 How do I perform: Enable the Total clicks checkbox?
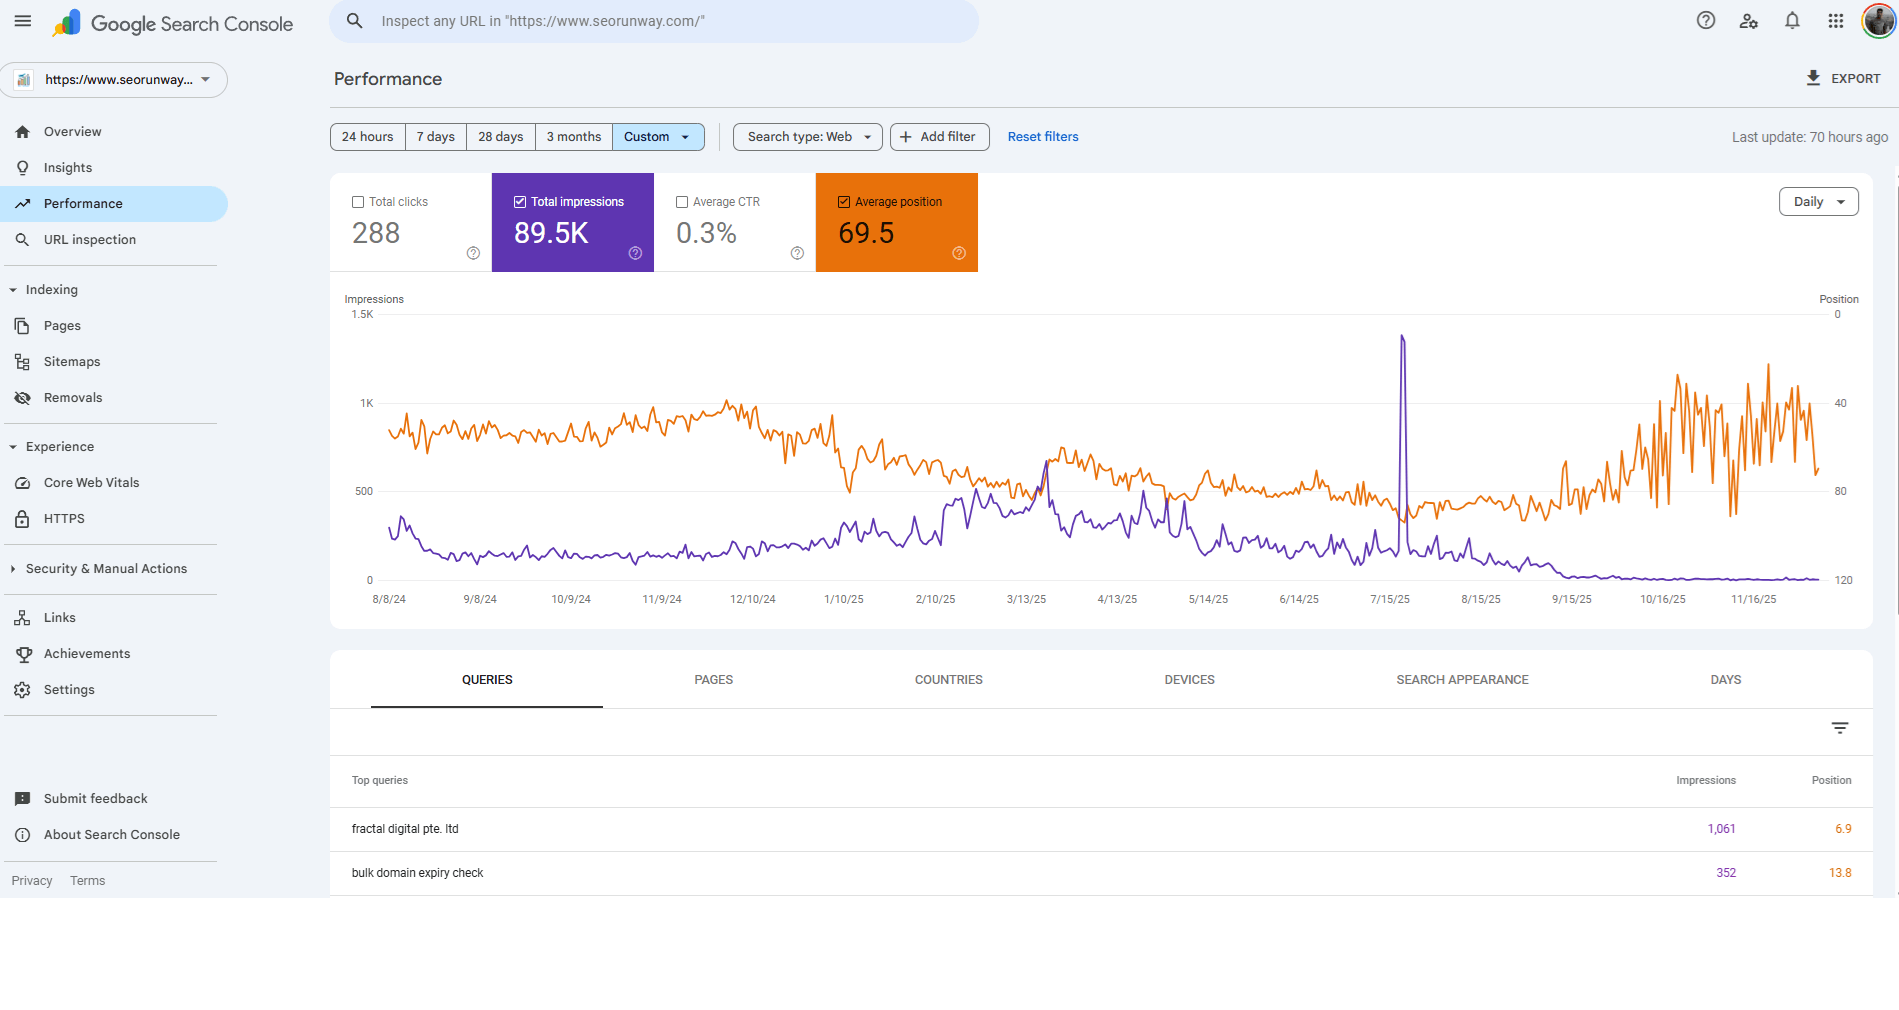pyautogui.click(x=358, y=202)
